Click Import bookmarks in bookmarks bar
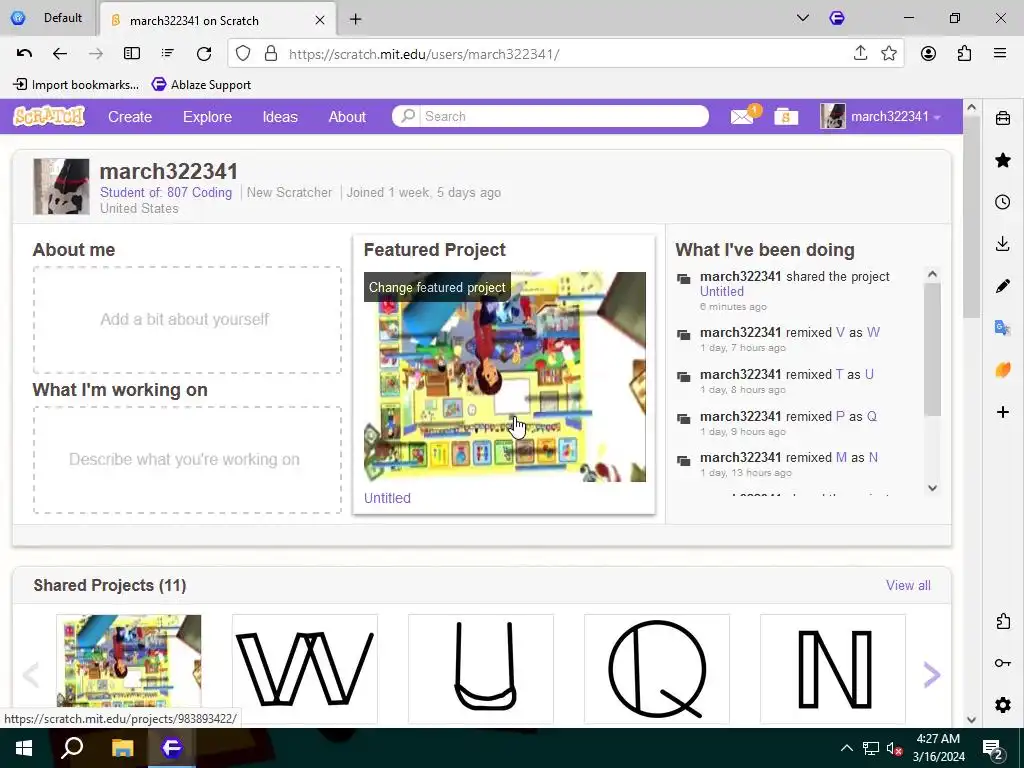The width and height of the screenshot is (1024, 768). (76, 84)
